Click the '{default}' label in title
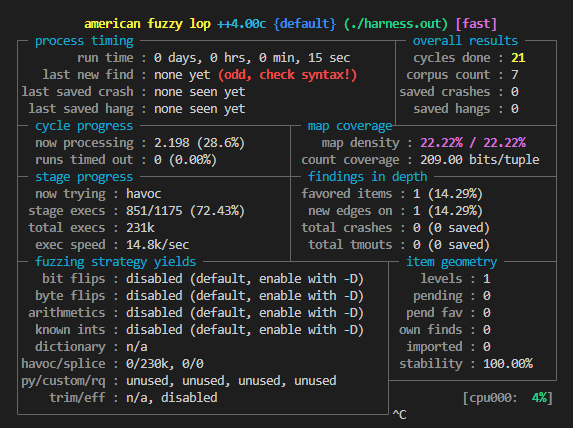 point(304,24)
